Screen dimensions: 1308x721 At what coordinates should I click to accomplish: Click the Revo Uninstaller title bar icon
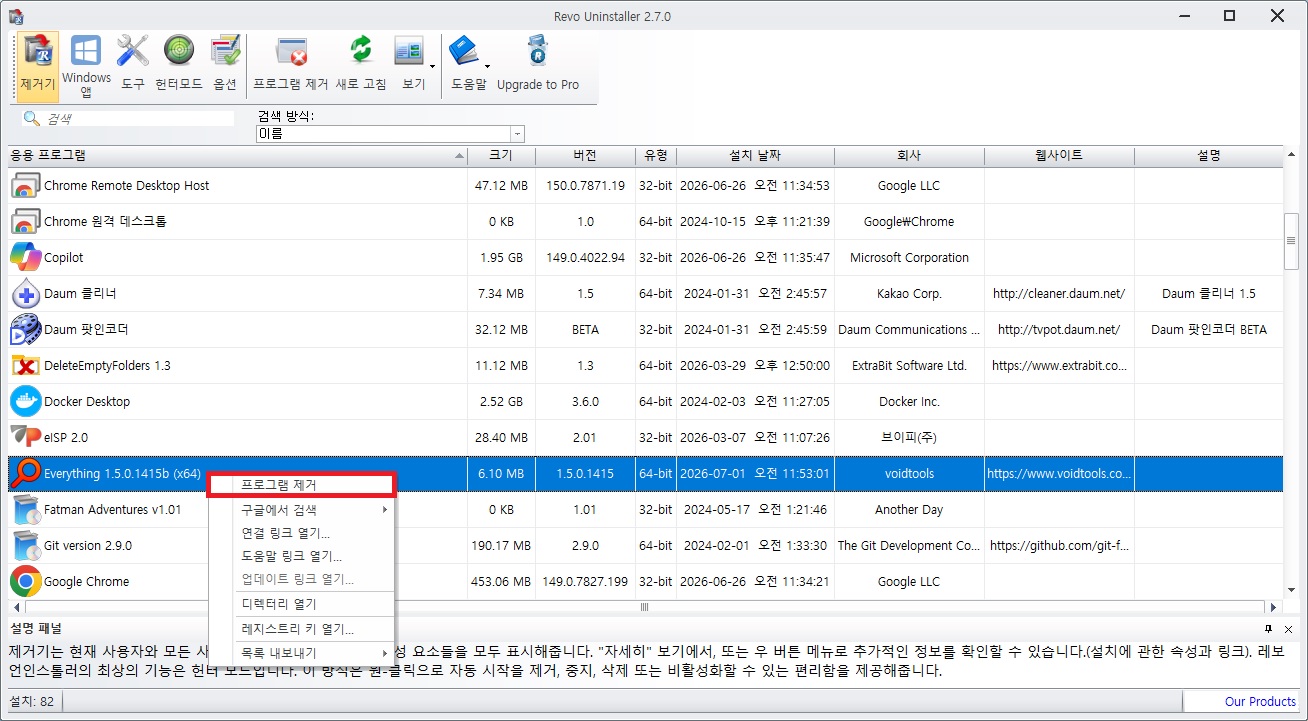(16, 16)
